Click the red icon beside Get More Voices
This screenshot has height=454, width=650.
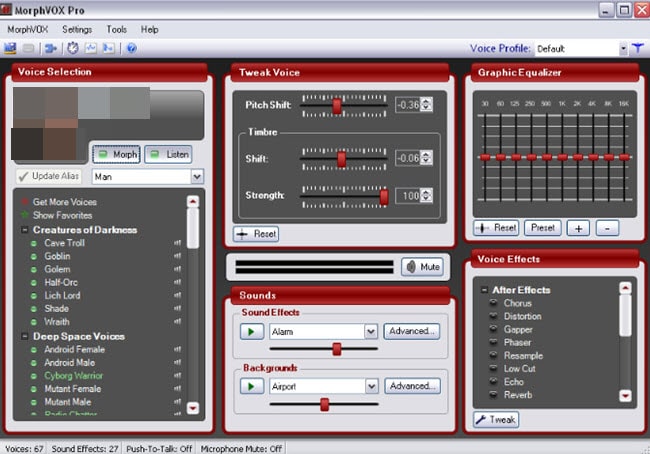[25, 202]
